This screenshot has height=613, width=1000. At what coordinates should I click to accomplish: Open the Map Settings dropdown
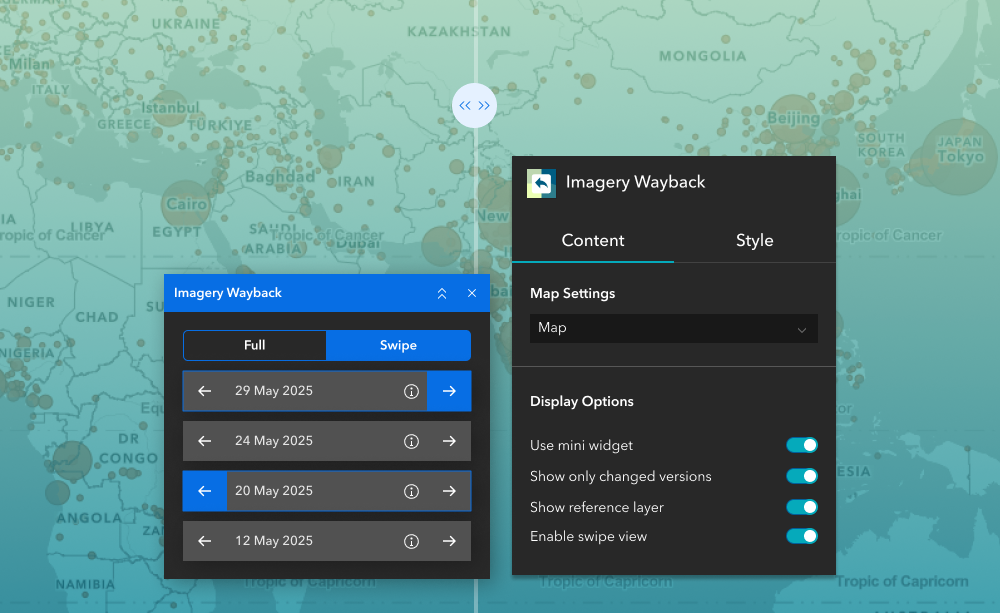(x=673, y=328)
